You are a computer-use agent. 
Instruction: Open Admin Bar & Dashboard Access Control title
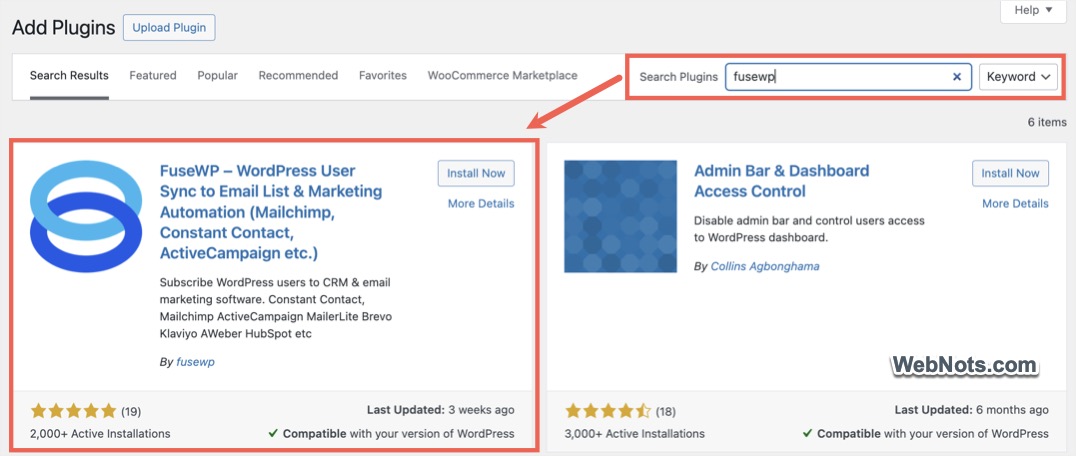click(x=782, y=181)
